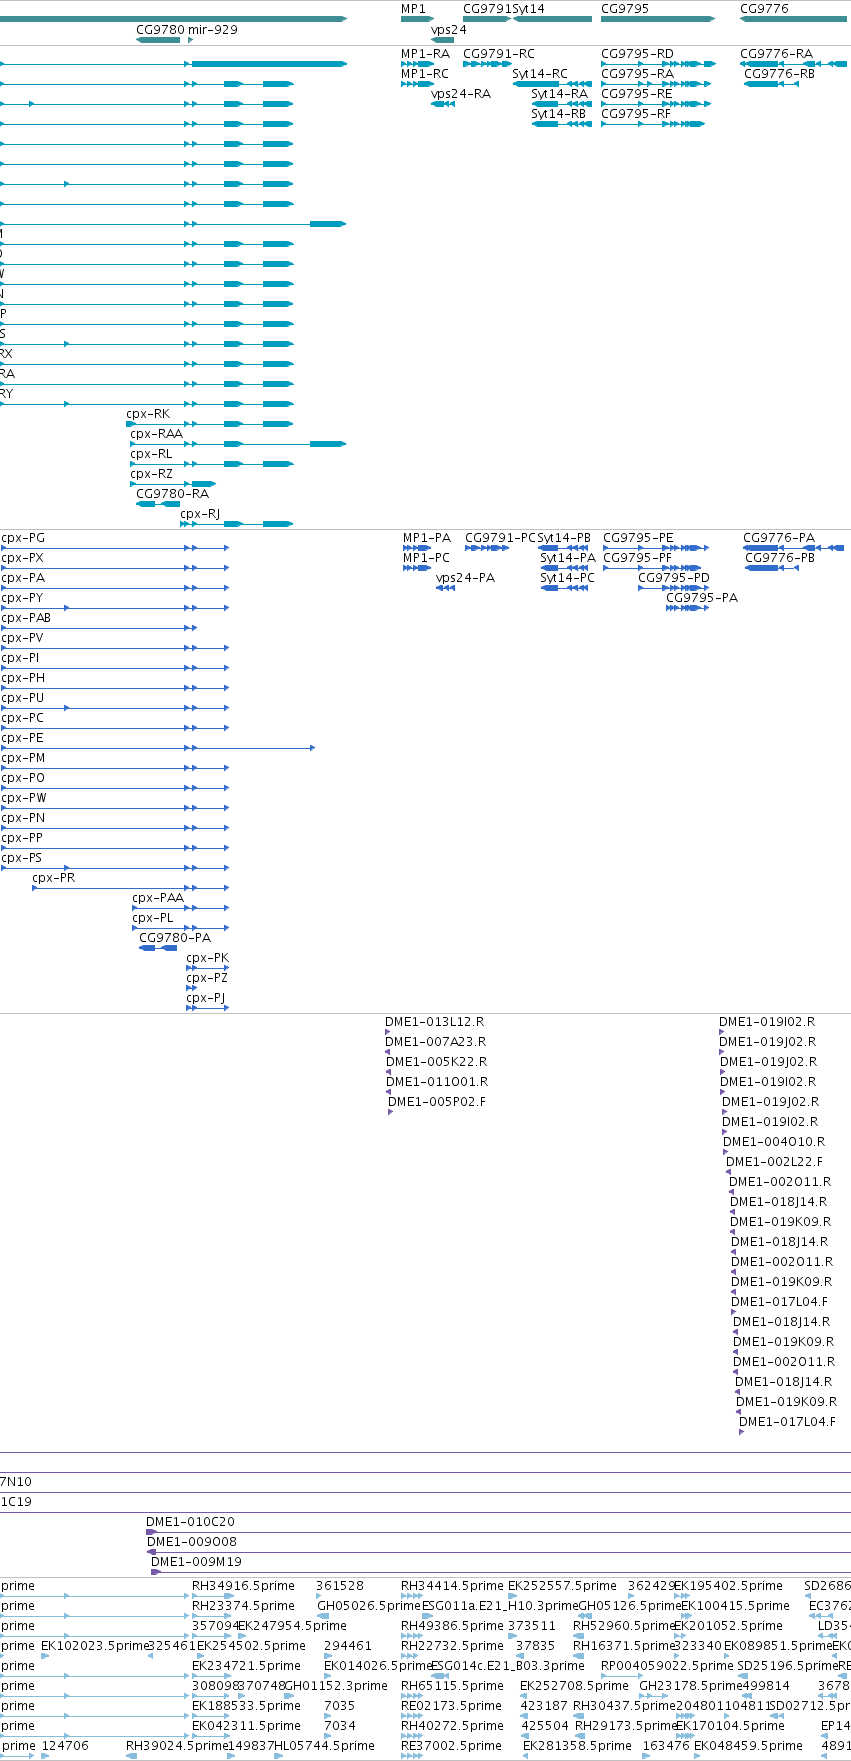Open the CG9780 gene feature
This screenshot has width=851, height=1761.
(x=158, y=40)
